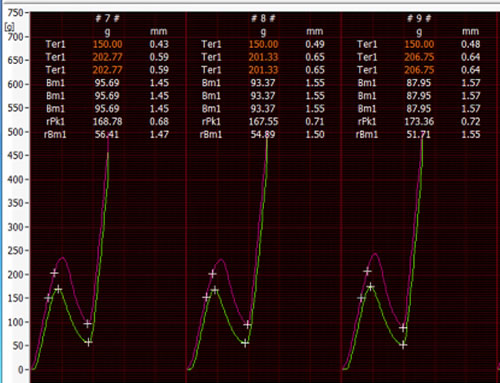
Task: Click the 0.72 mm value
Action: coord(470,121)
